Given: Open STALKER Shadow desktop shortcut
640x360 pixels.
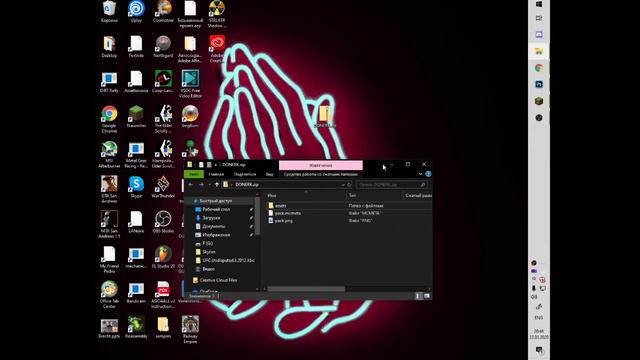Looking at the screenshot, I should tap(217, 13).
